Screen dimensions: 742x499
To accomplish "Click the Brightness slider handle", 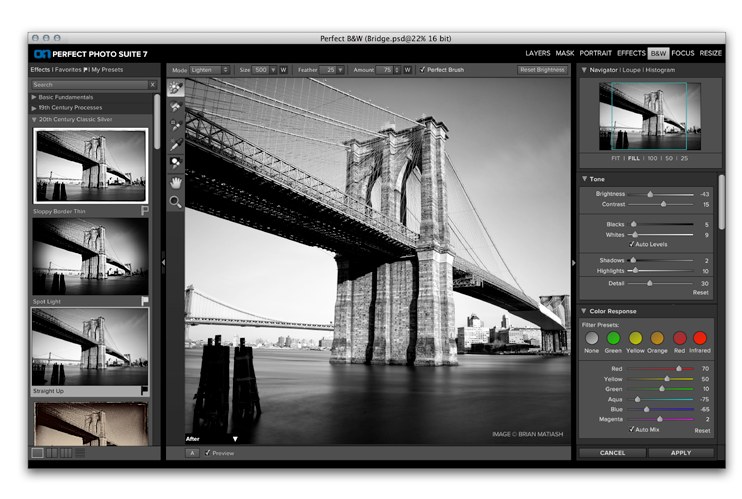I will click(x=650, y=194).
